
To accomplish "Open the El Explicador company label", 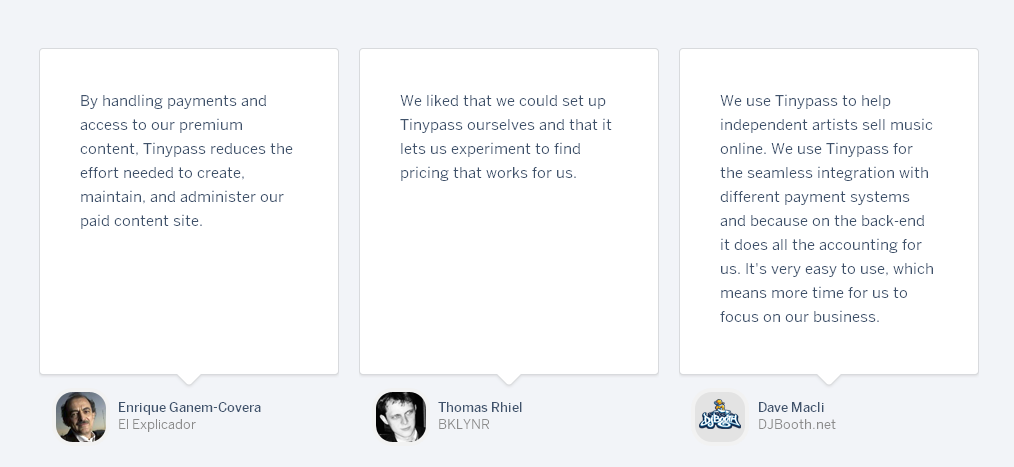I will pos(157,424).
